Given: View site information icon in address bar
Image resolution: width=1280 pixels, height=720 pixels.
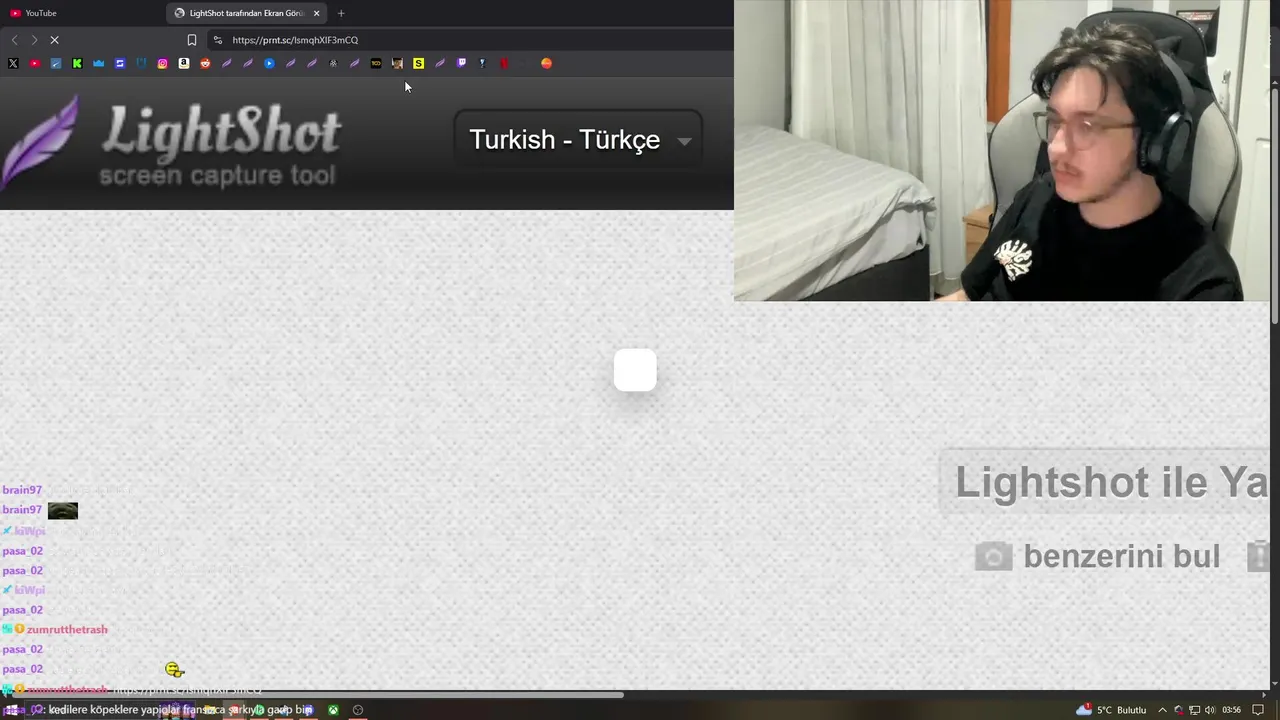Looking at the screenshot, I should (x=218, y=40).
